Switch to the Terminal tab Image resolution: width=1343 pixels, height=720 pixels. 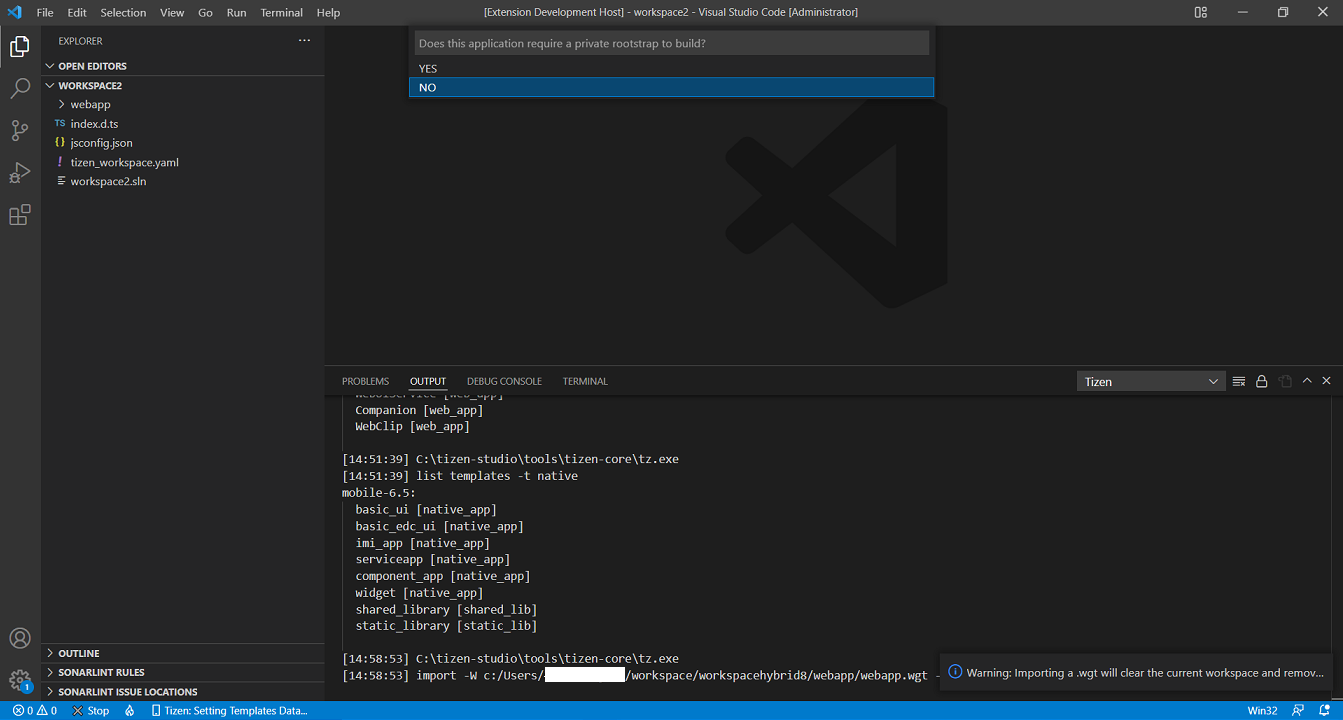pyautogui.click(x=585, y=381)
